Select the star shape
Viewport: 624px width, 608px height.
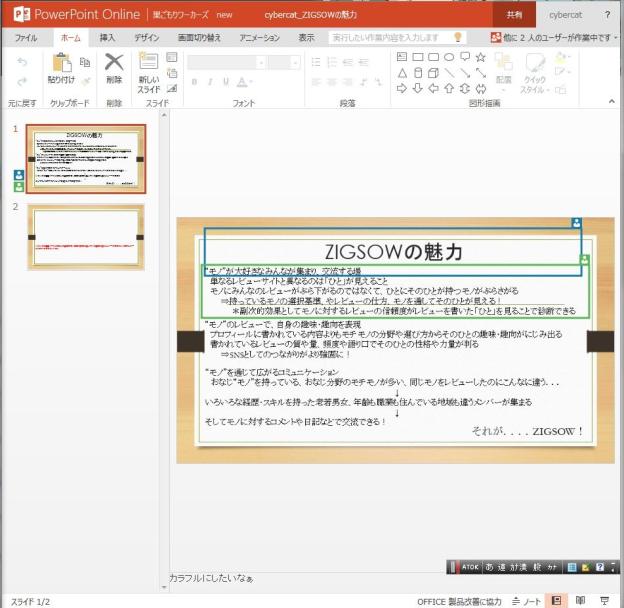pos(481,57)
